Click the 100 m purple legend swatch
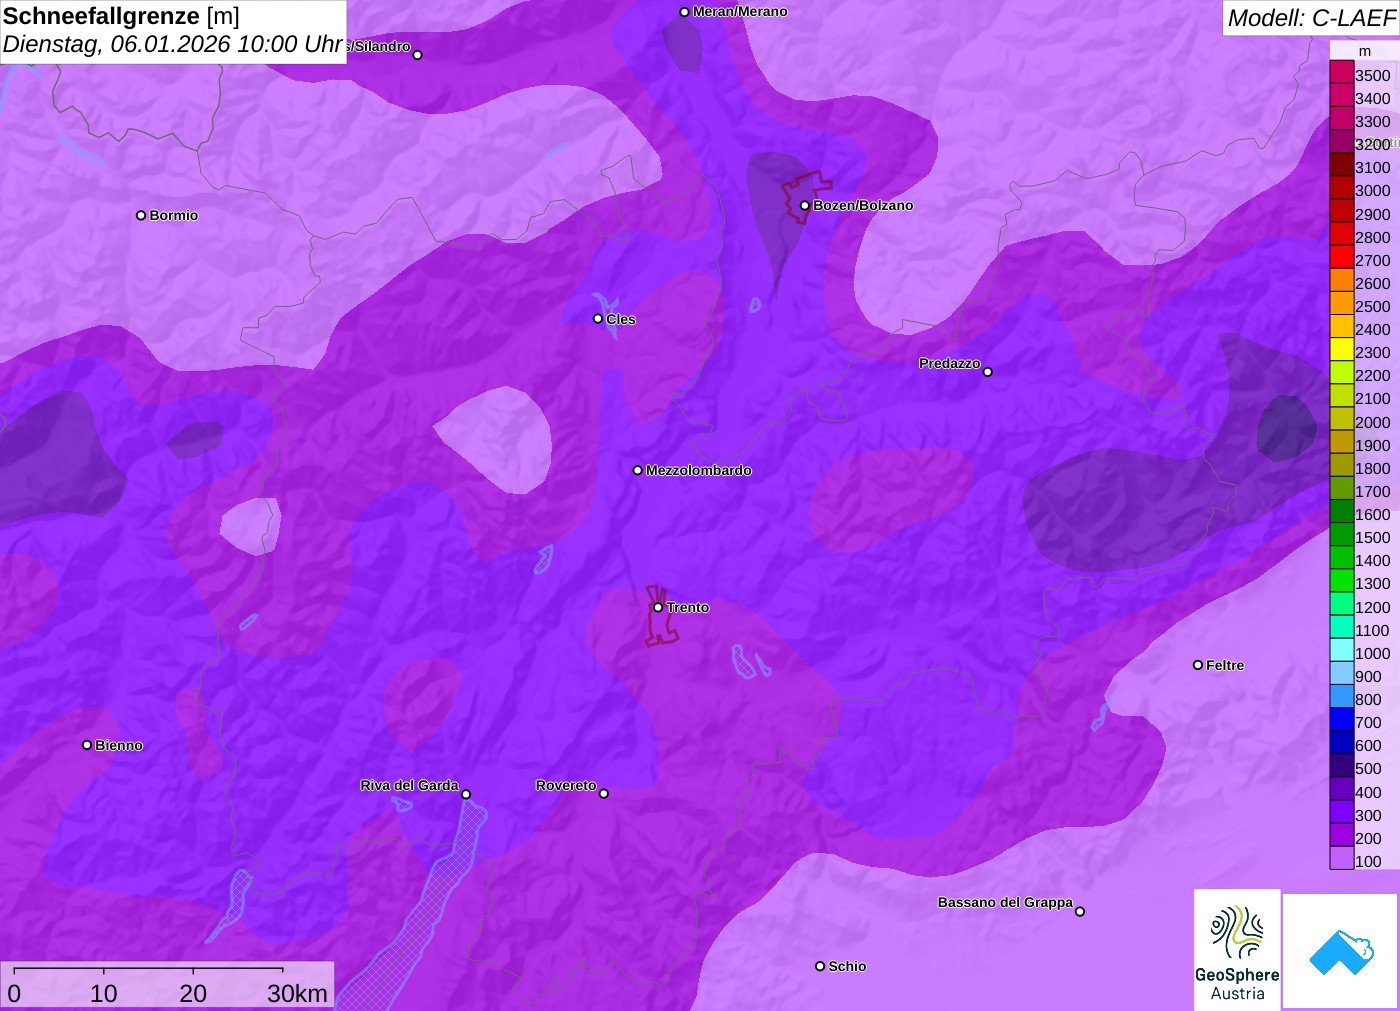The width and height of the screenshot is (1400, 1011). [1341, 858]
